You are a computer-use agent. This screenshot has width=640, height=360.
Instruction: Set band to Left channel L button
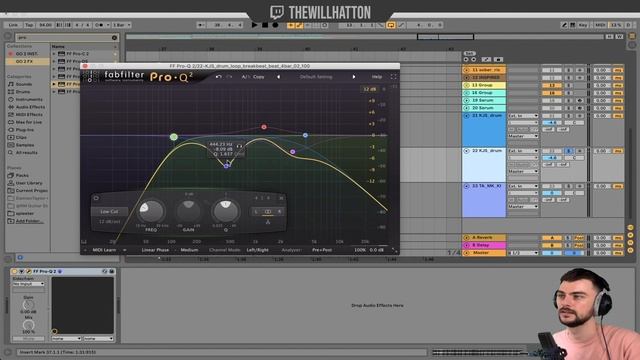pyautogui.click(x=256, y=211)
